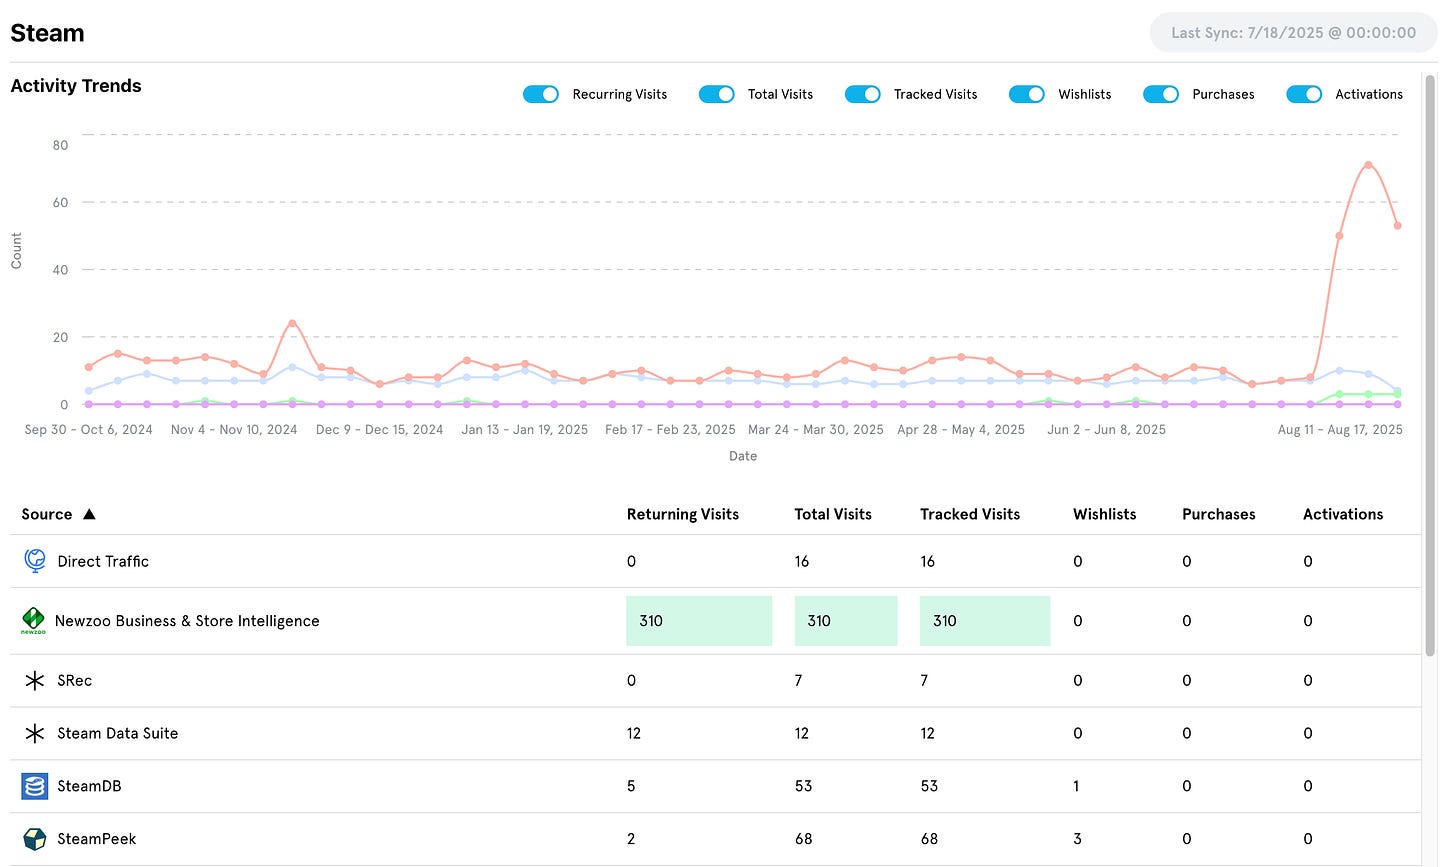
Task: Click the Sep 30 - Oct 6, 2024 label
Action: click(89, 429)
